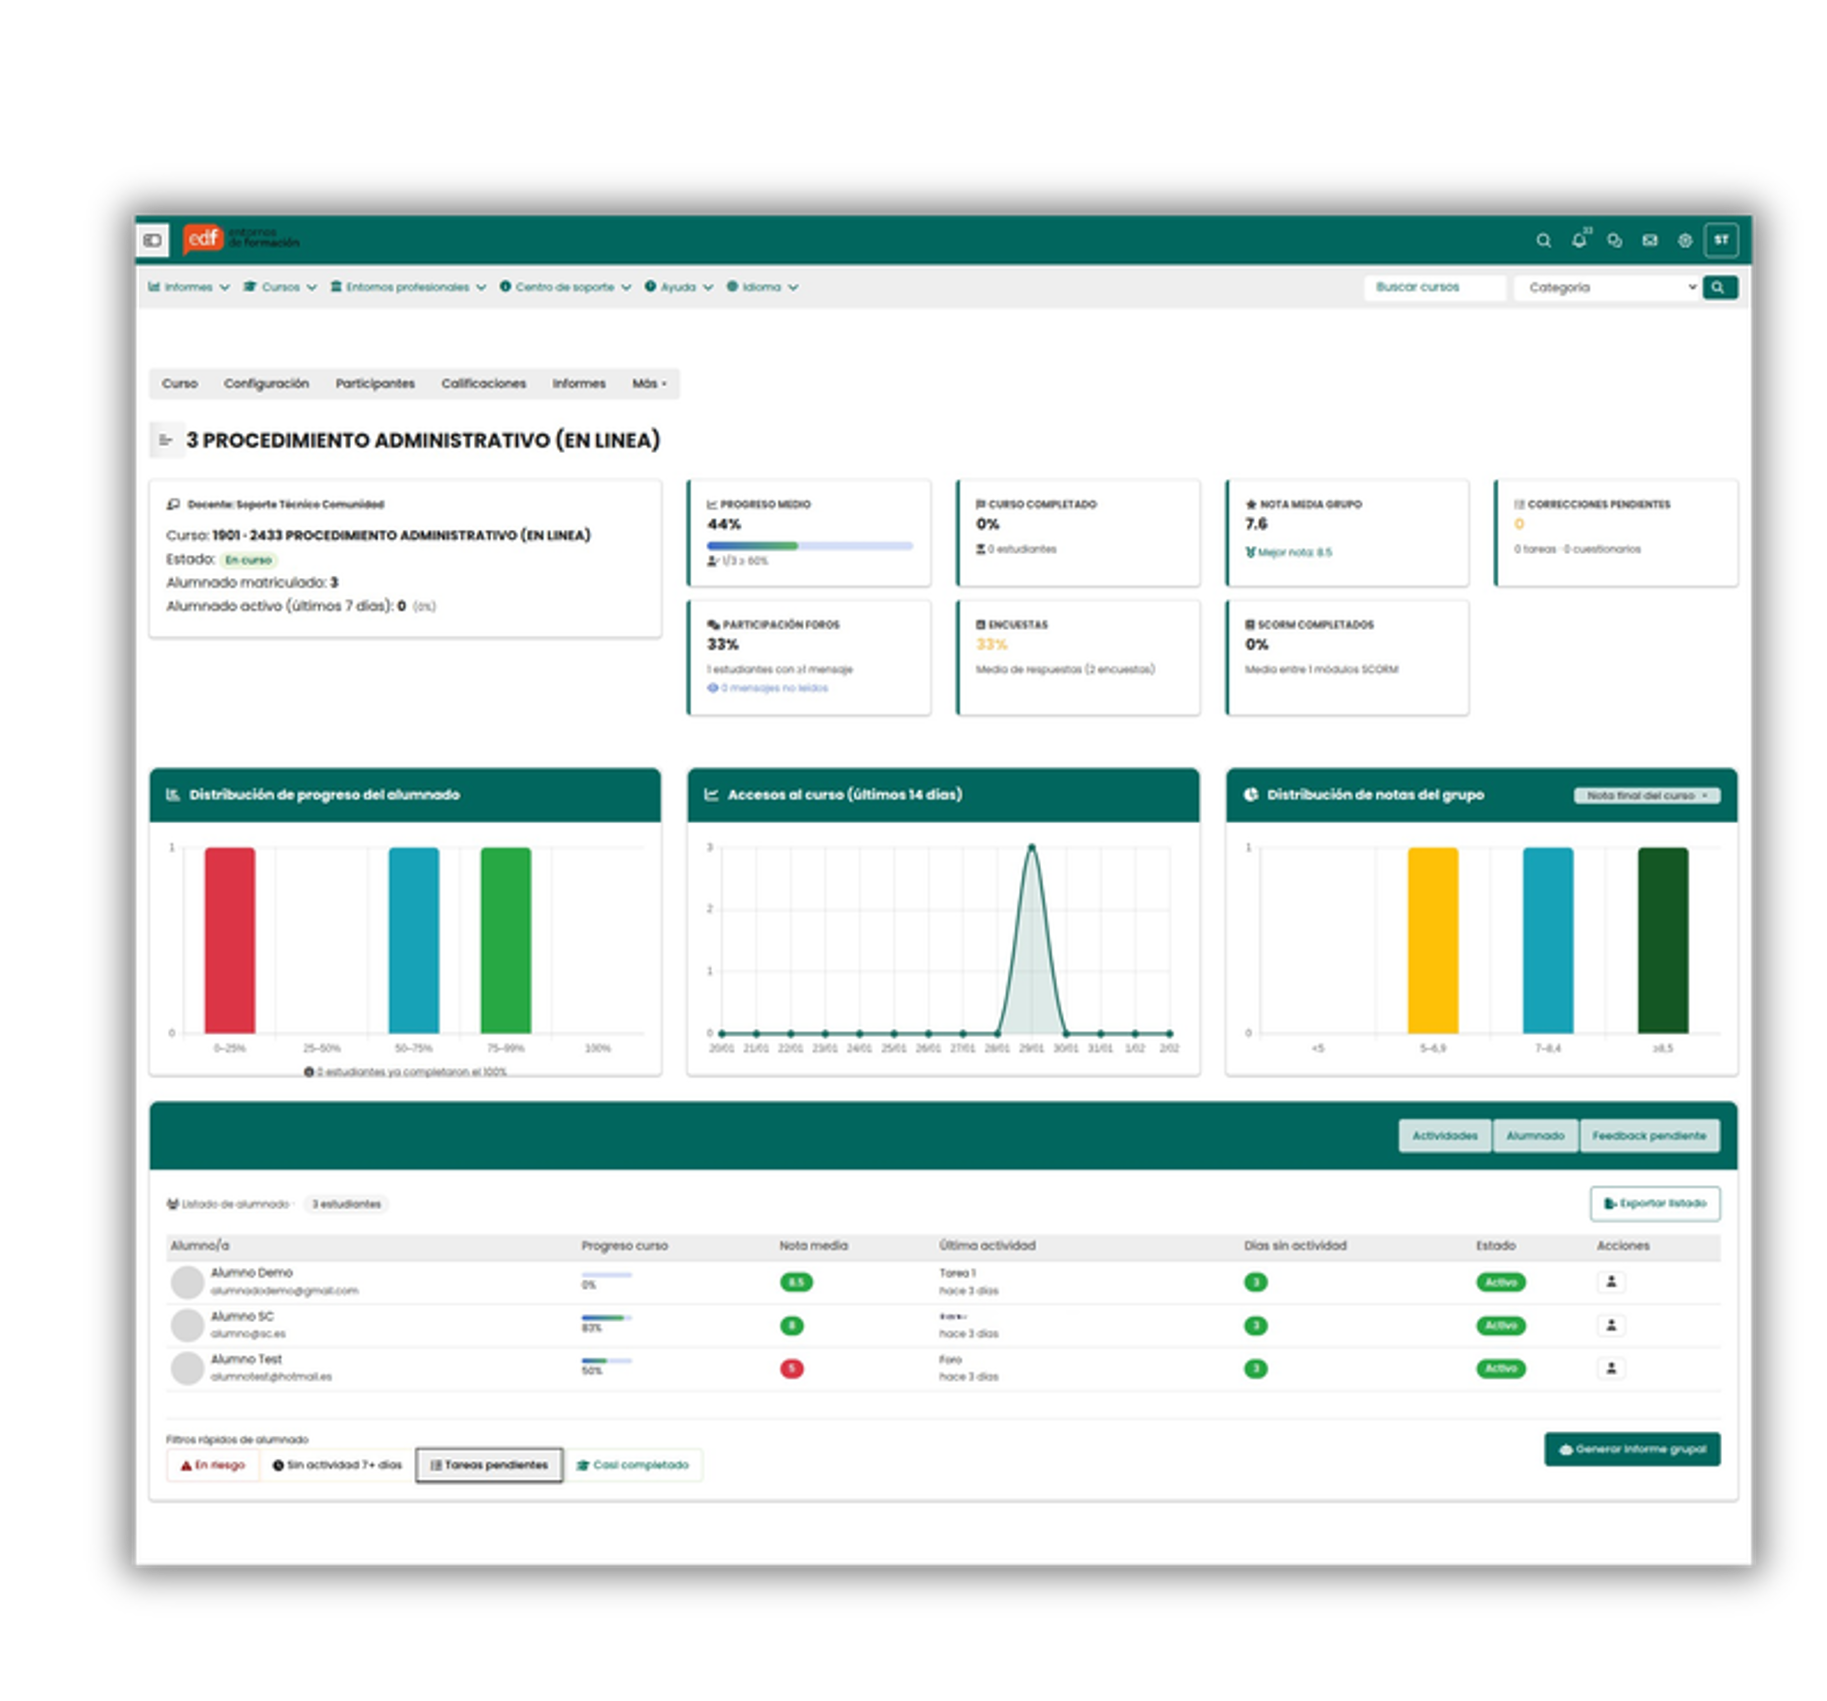This screenshot has height=1701, width=1827.
Task: Open the Alumno Demo name link
Action: [252, 1273]
